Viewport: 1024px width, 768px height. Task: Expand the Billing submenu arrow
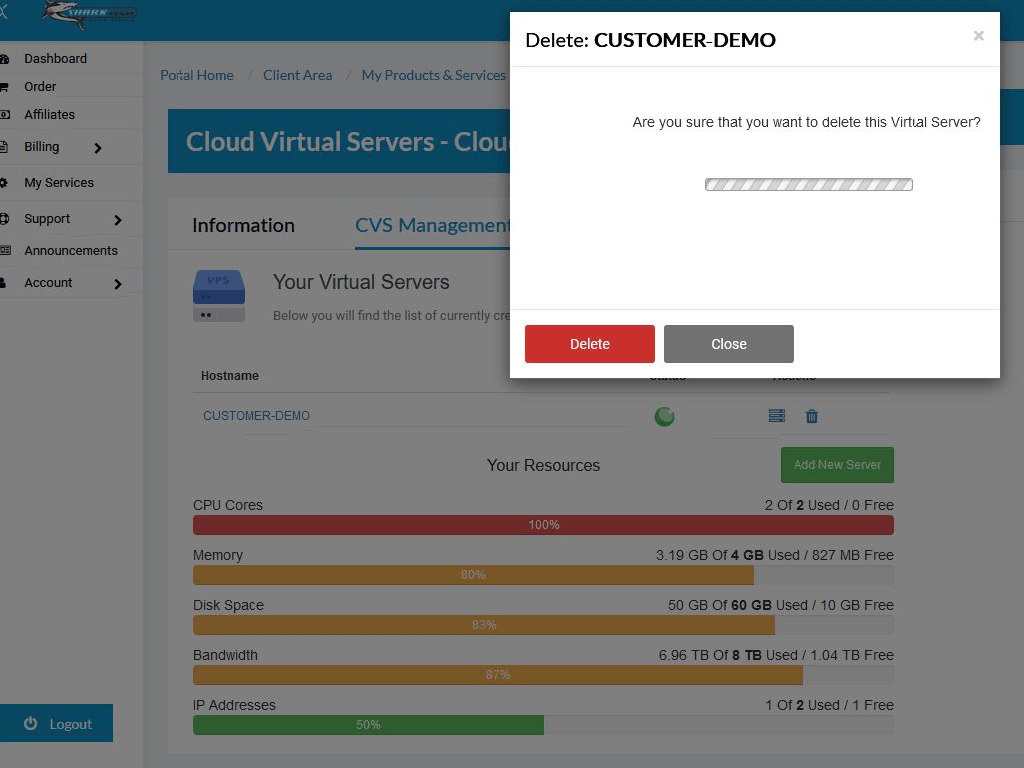[x=98, y=148]
